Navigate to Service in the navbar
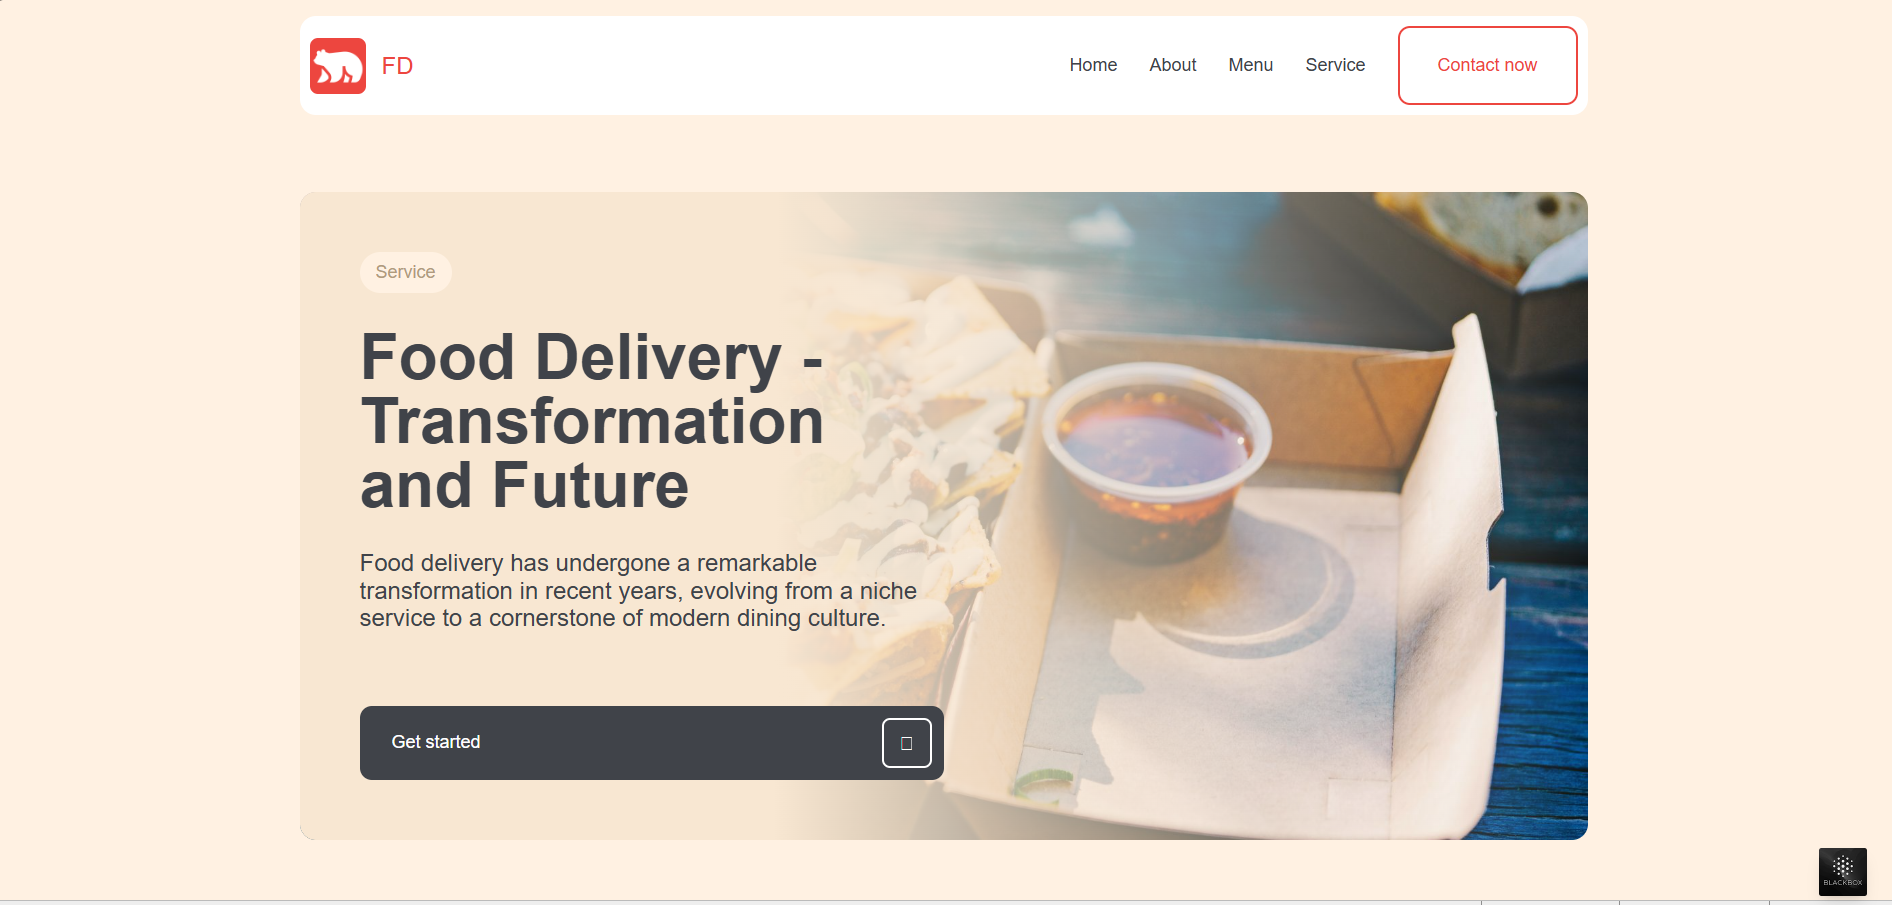 [1335, 65]
